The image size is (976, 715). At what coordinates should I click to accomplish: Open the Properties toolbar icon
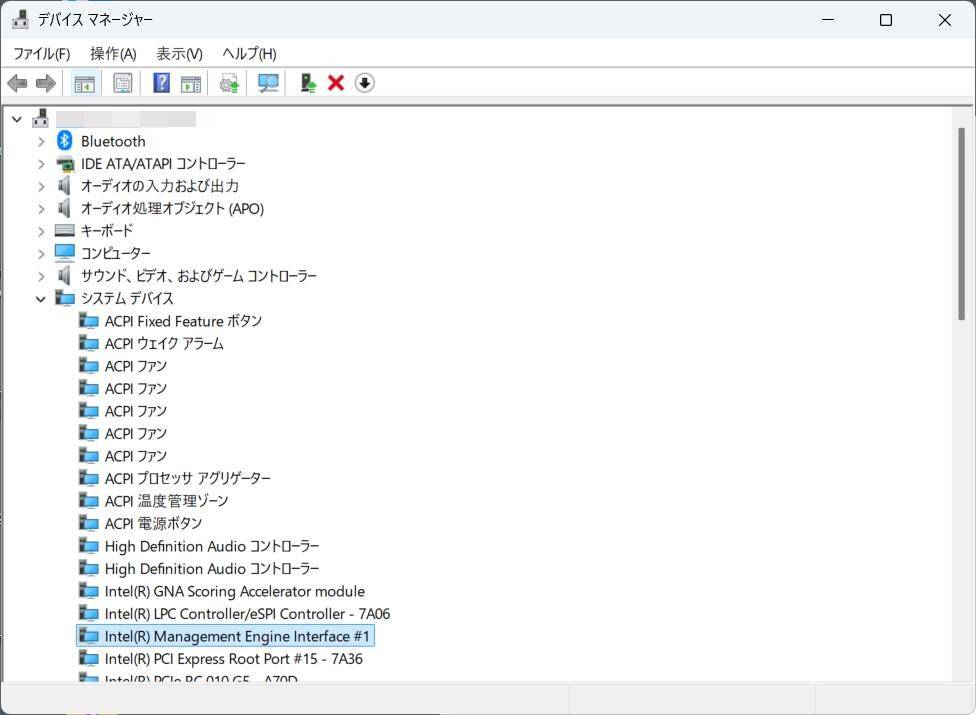pos(123,83)
